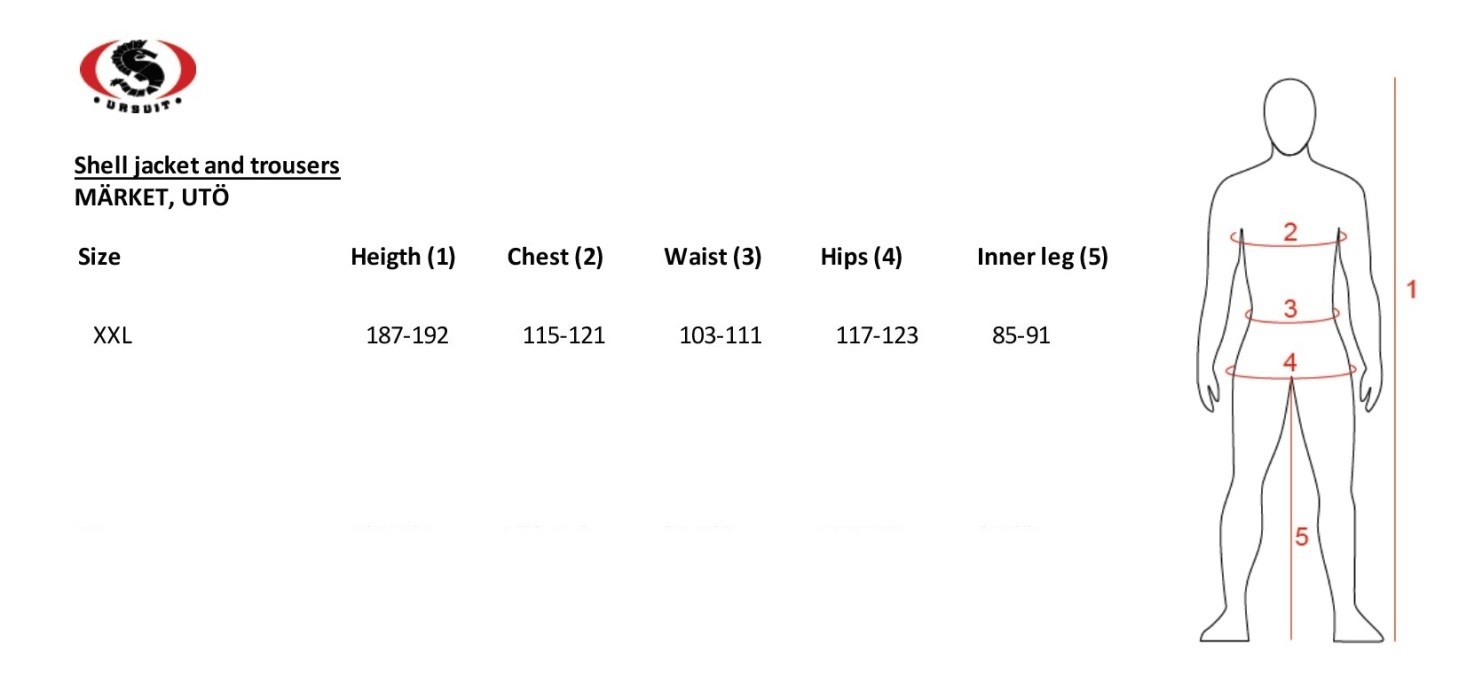This screenshot has width=1482, height=700.
Task: Select the Chest (2) column header
Action: (x=555, y=257)
